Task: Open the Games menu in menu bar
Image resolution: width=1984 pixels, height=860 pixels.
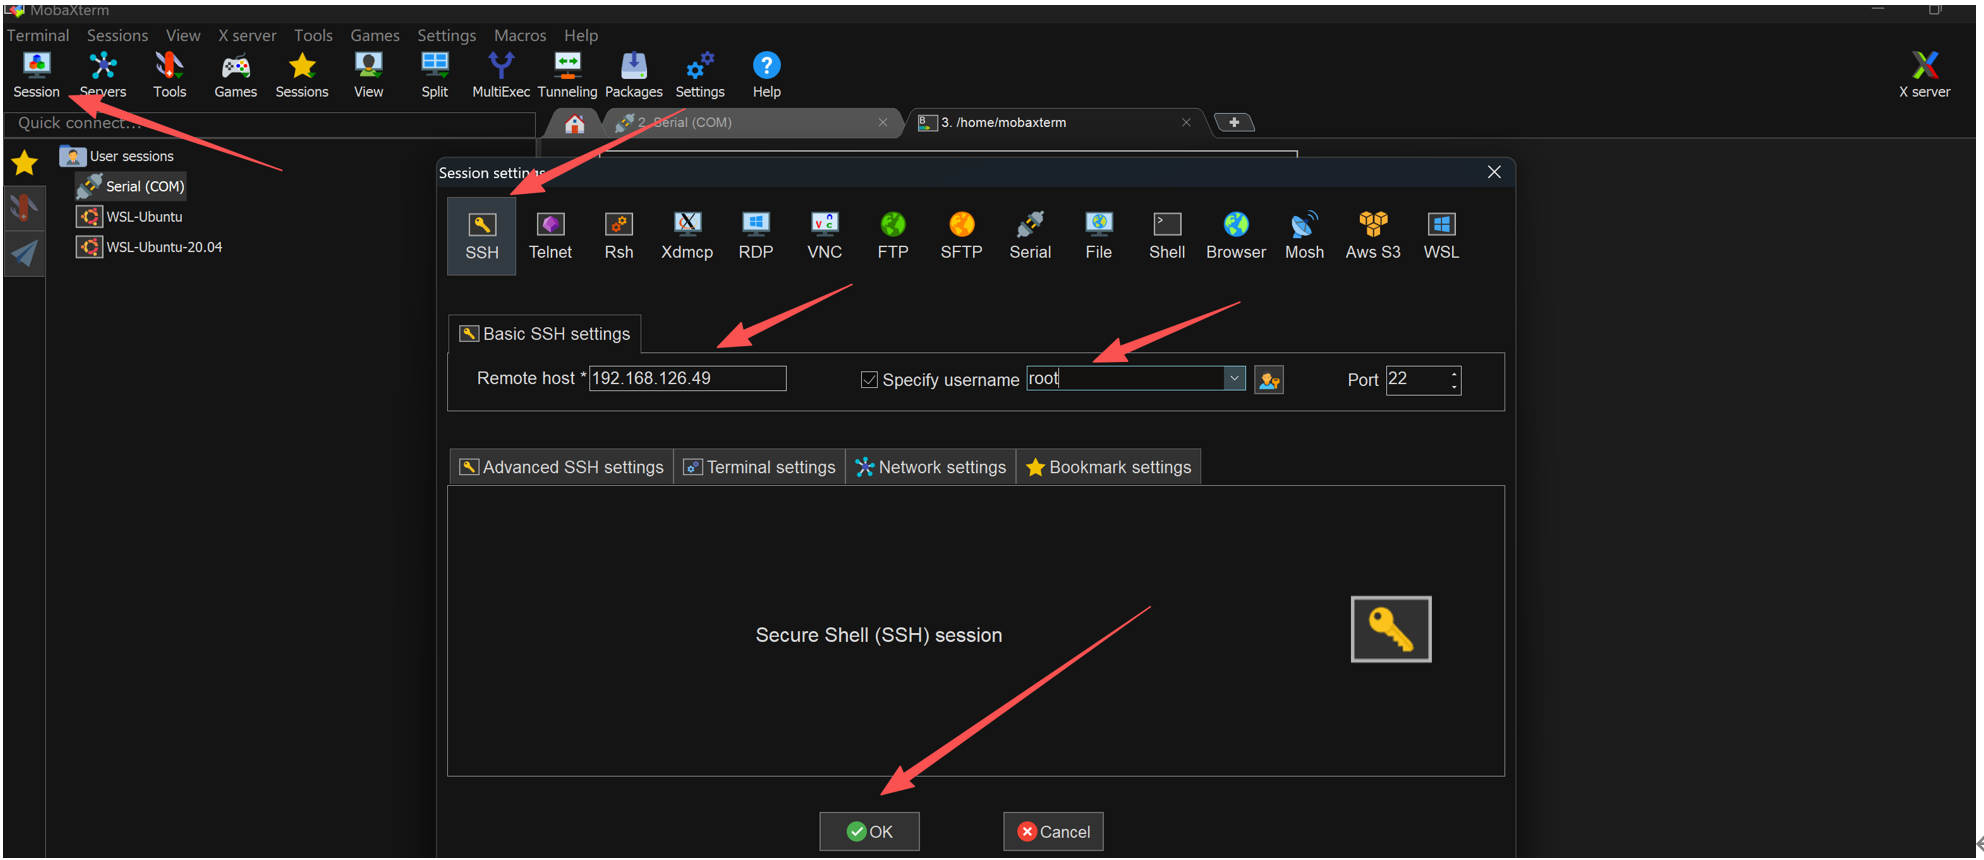Action: [x=375, y=35]
